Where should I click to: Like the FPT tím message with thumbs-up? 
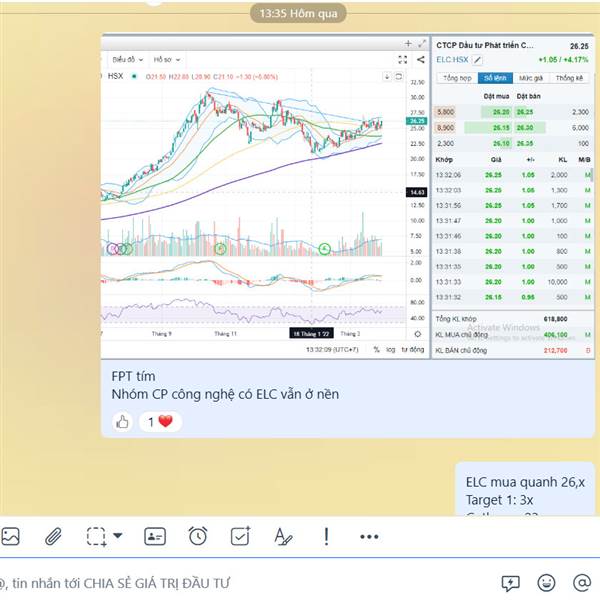point(122,422)
